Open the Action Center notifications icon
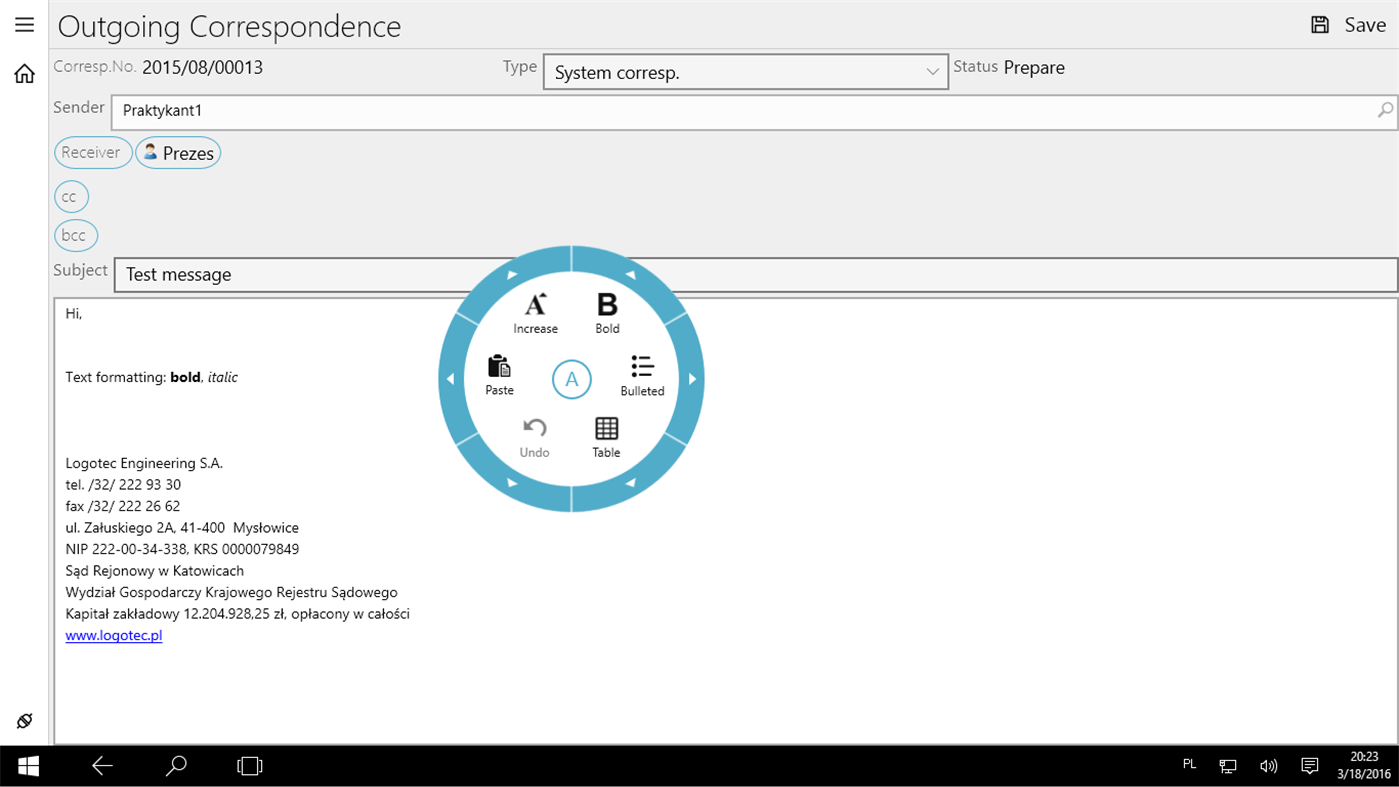Screen dimensions: 1399x787 point(1309,766)
